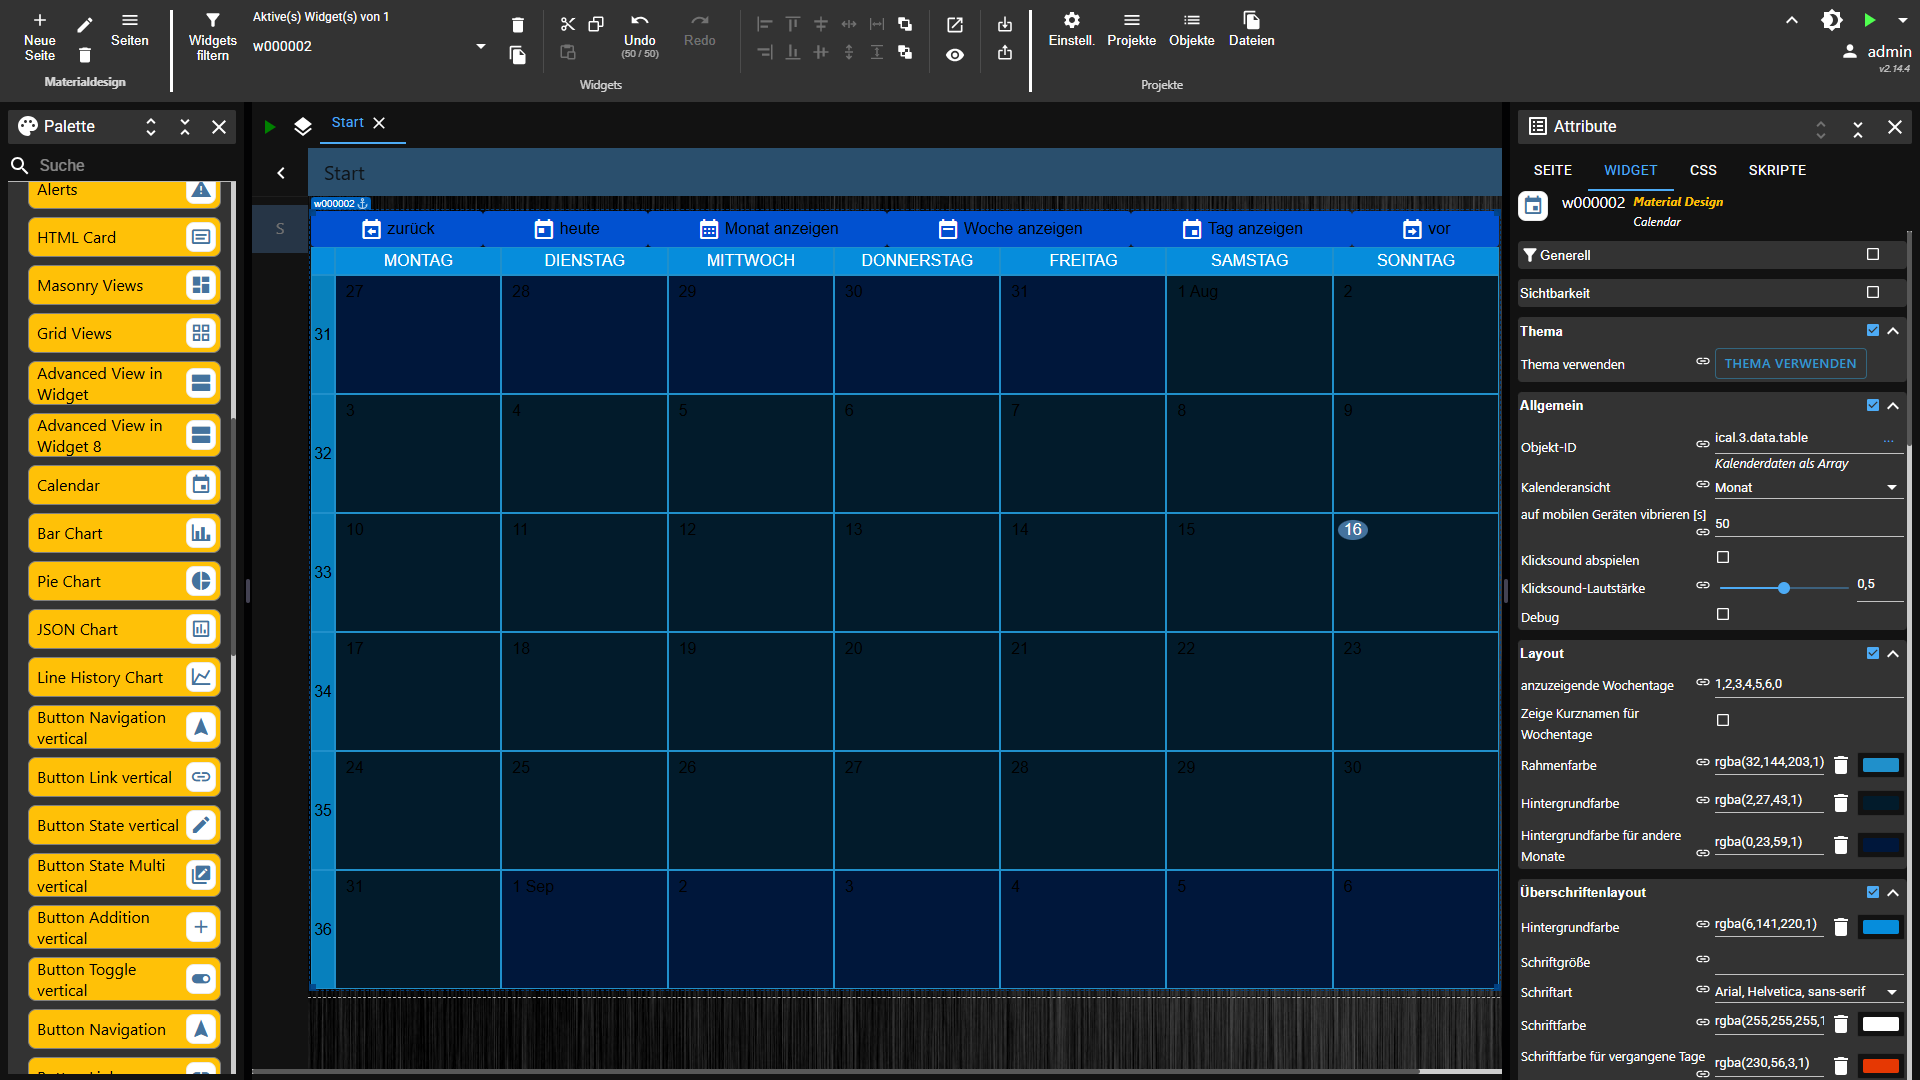The image size is (1920, 1080).
Task: Add HTML Card widget from palette
Action: click(x=124, y=237)
